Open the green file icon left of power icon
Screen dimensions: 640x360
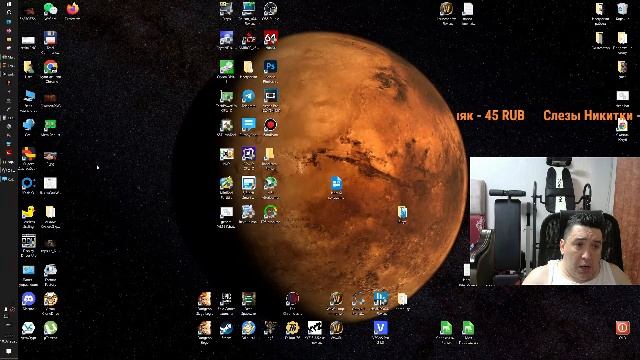click(468, 328)
